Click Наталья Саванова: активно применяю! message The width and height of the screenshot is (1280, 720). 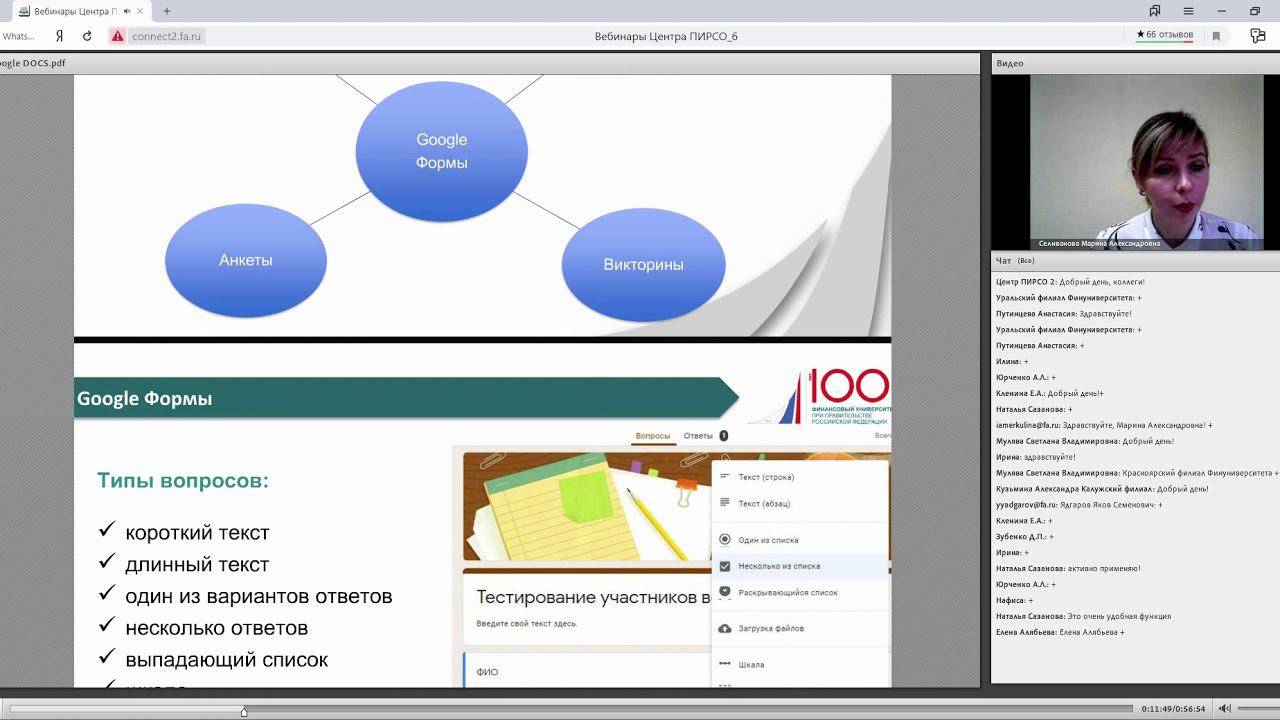[1068, 569]
